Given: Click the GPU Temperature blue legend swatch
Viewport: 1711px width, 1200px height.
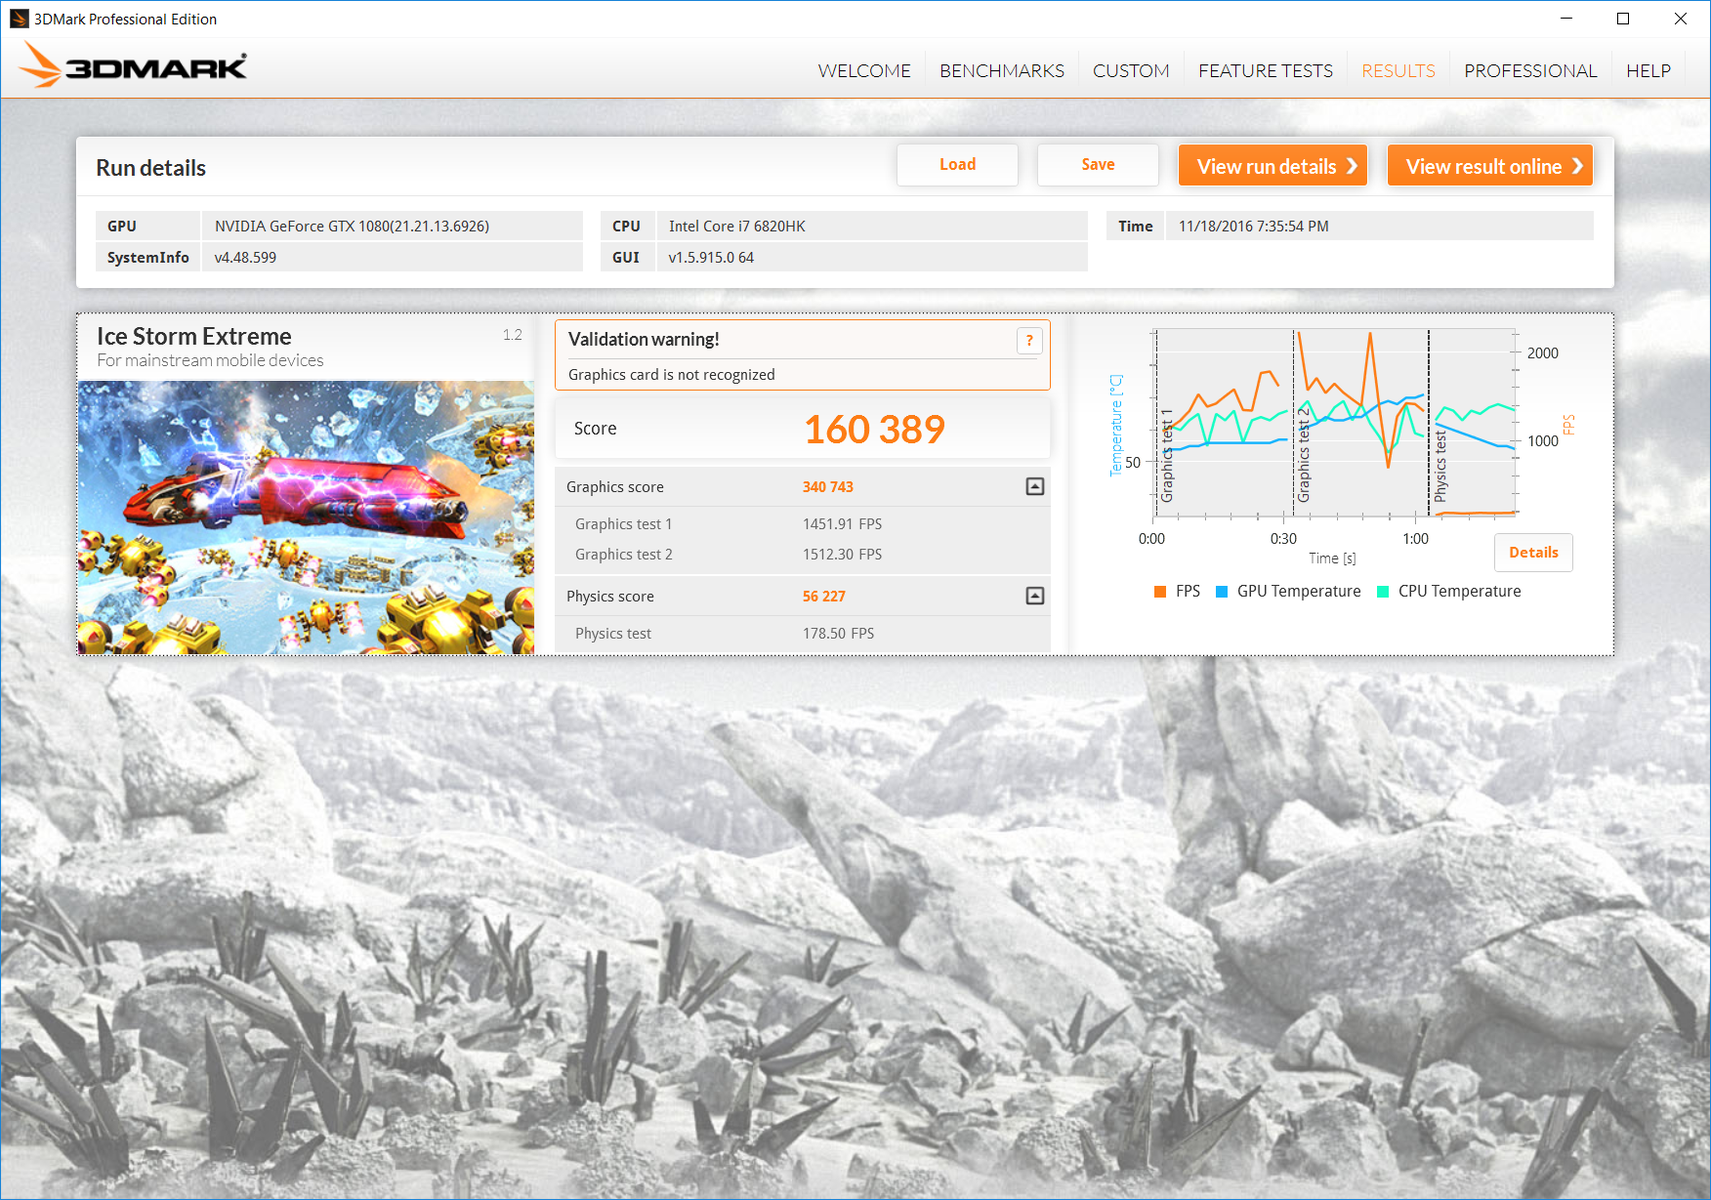Looking at the screenshot, I should 1221,592.
